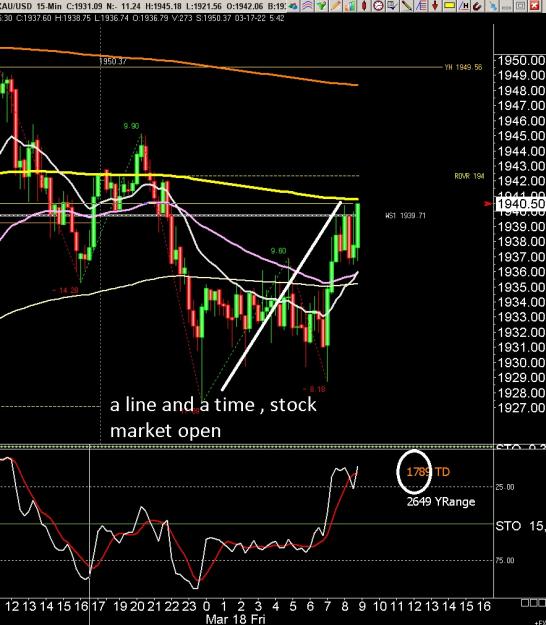Image resolution: width=546 pixels, height=625 pixels.
Task: Click the teal cloud toolbar icon
Action: click(x=293, y=6)
